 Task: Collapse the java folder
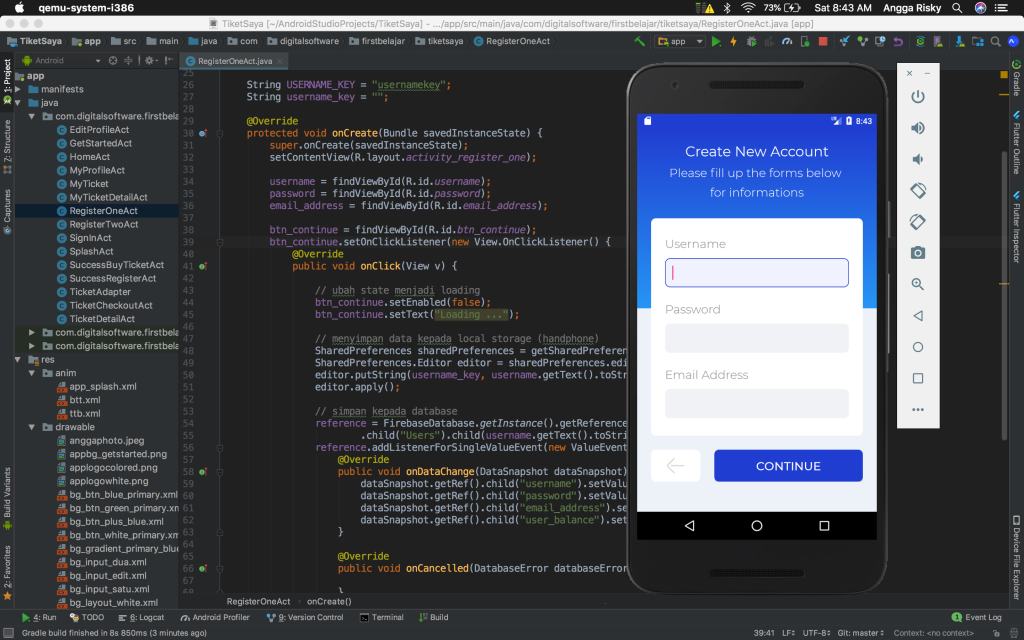coord(18,103)
